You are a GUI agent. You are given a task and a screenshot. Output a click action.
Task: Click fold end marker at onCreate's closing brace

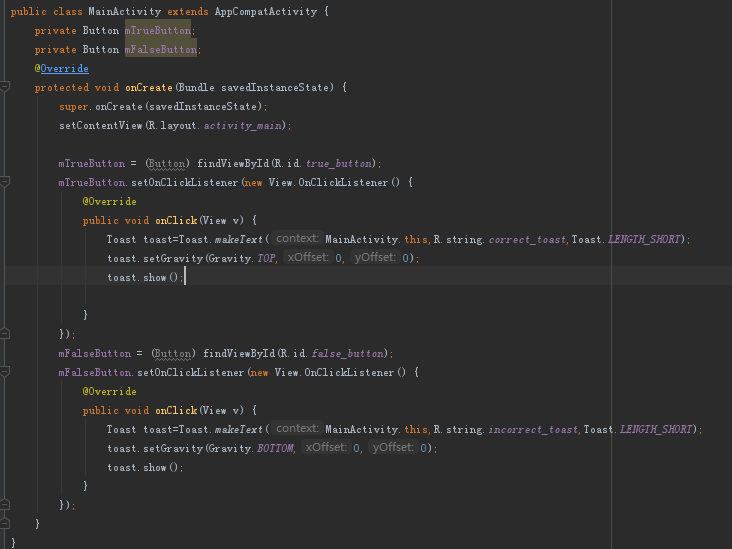[5, 523]
